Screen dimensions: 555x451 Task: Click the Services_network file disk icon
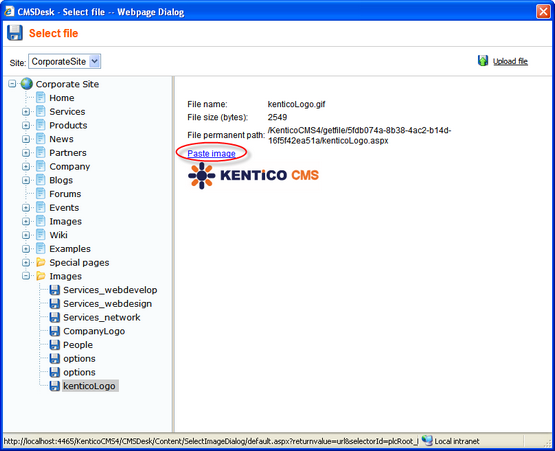tap(54, 317)
